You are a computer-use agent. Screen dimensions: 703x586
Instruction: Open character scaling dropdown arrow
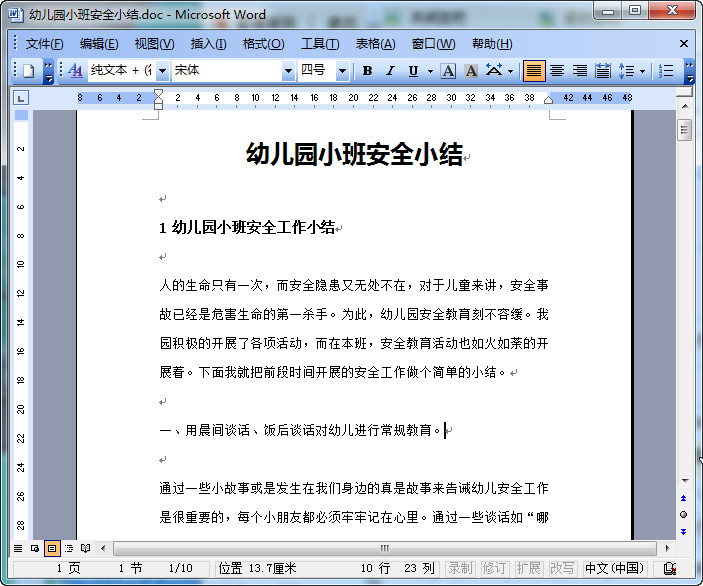coord(510,71)
